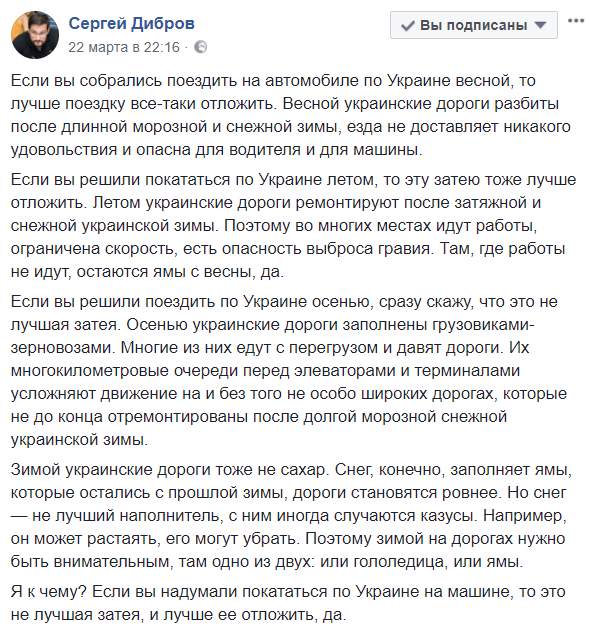Click the checkmark icon in Вы подписаны
This screenshot has width=591, height=638.
click(407, 26)
